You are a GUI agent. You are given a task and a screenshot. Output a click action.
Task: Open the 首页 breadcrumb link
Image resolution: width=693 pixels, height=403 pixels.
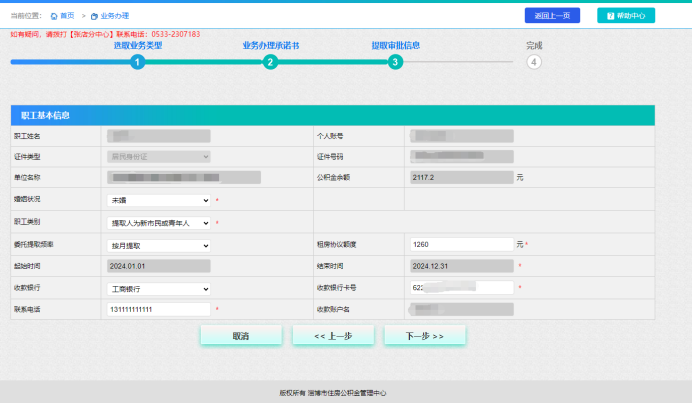[67, 16]
